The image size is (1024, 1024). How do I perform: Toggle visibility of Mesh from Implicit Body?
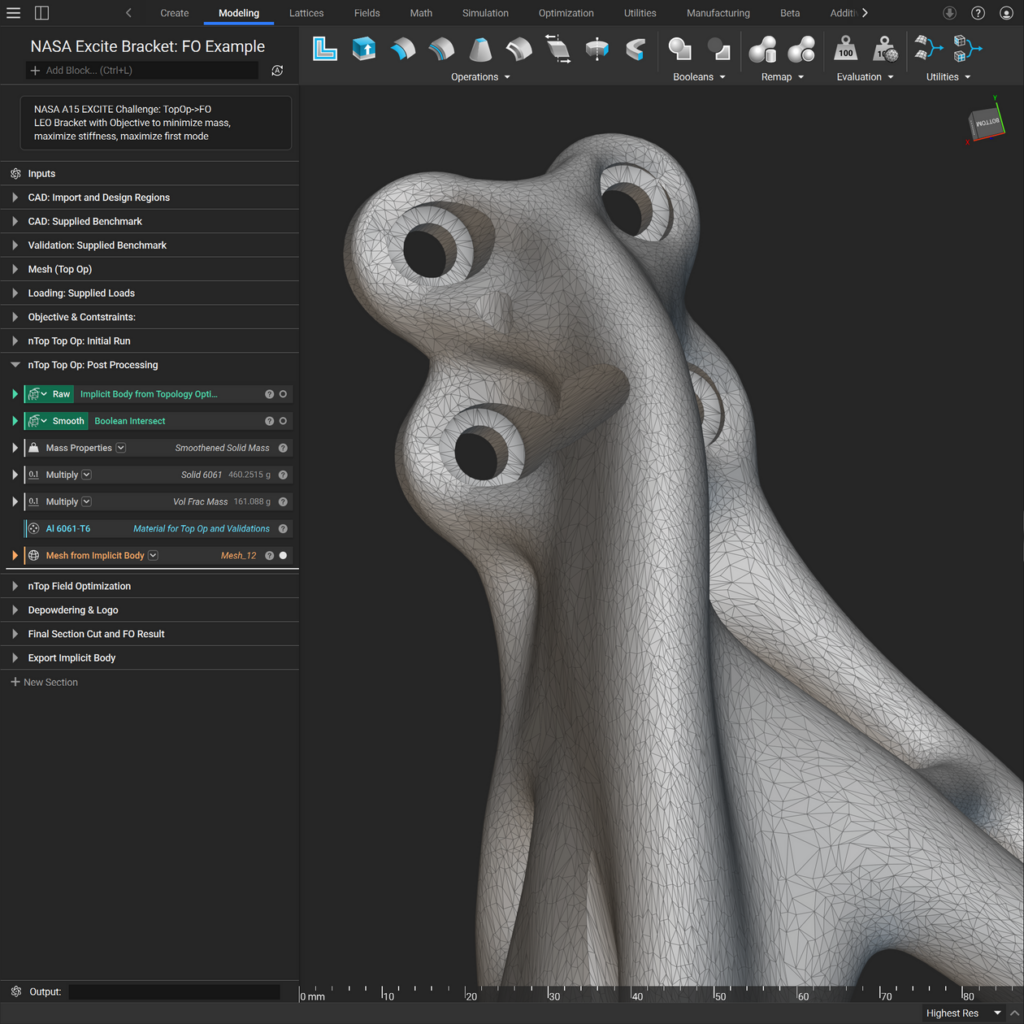[283, 555]
